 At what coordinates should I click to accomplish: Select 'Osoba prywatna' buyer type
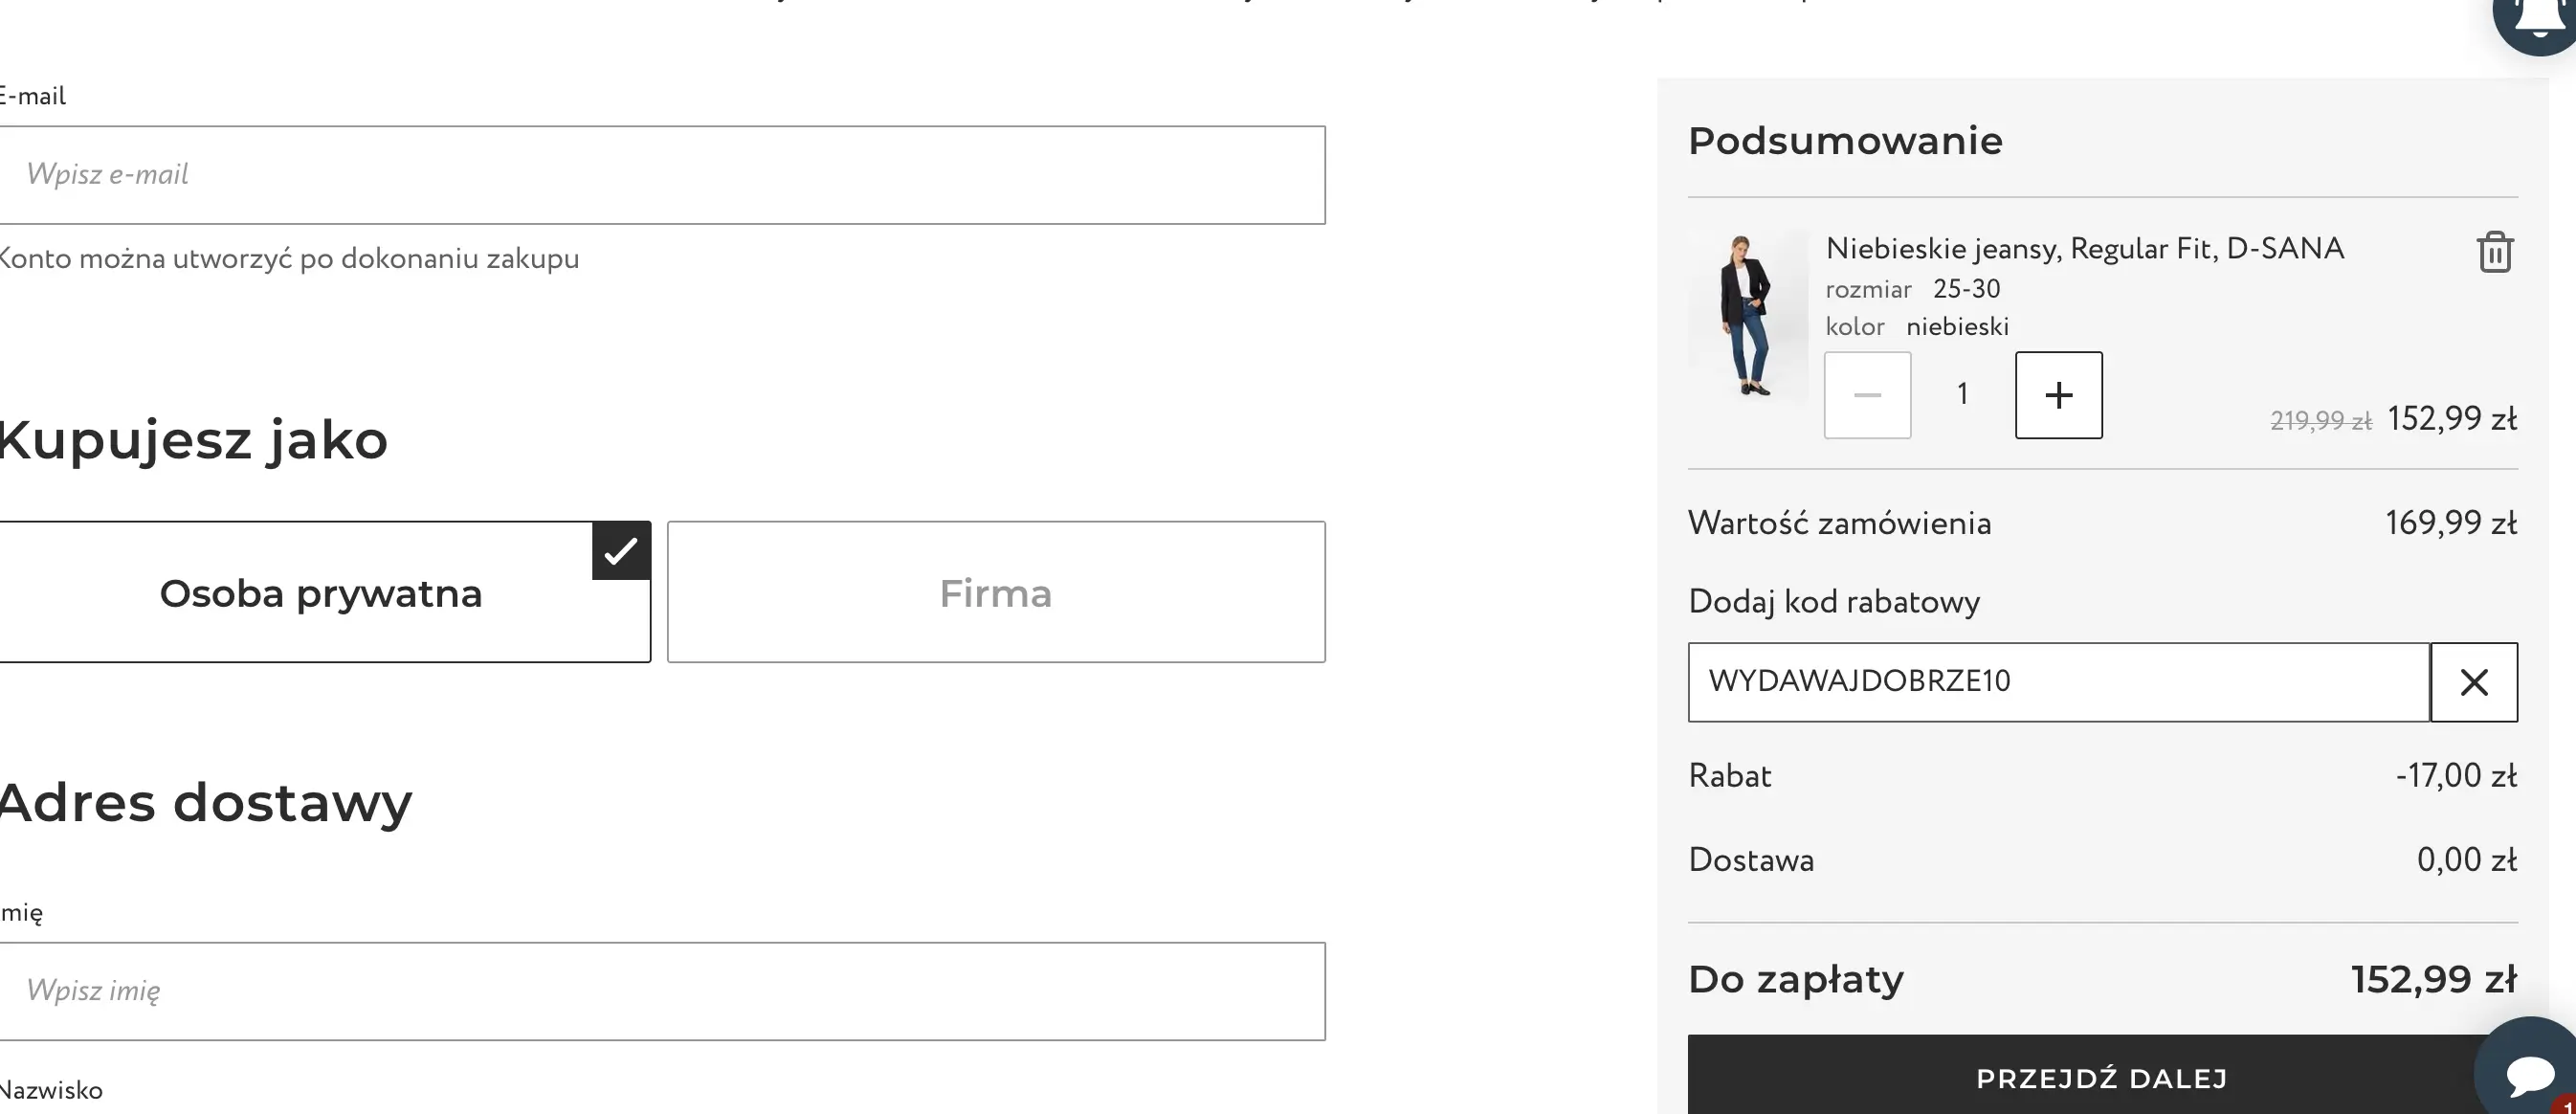320,592
